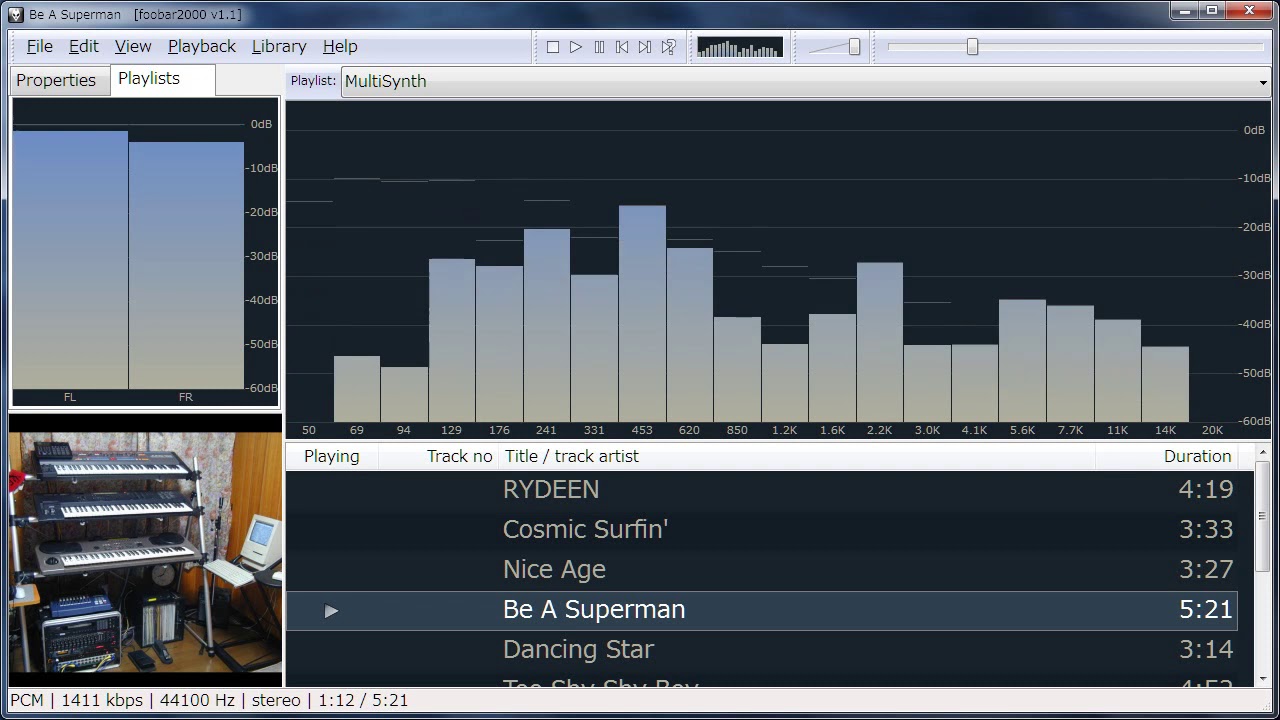The height and width of the screenshot is (720, 1280).
Task: Pause the track with the Pause button
Action: click(x=599, y=47)
